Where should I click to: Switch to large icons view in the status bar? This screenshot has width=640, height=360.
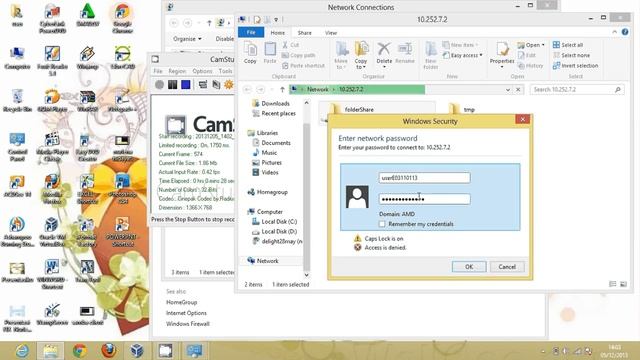623,284
